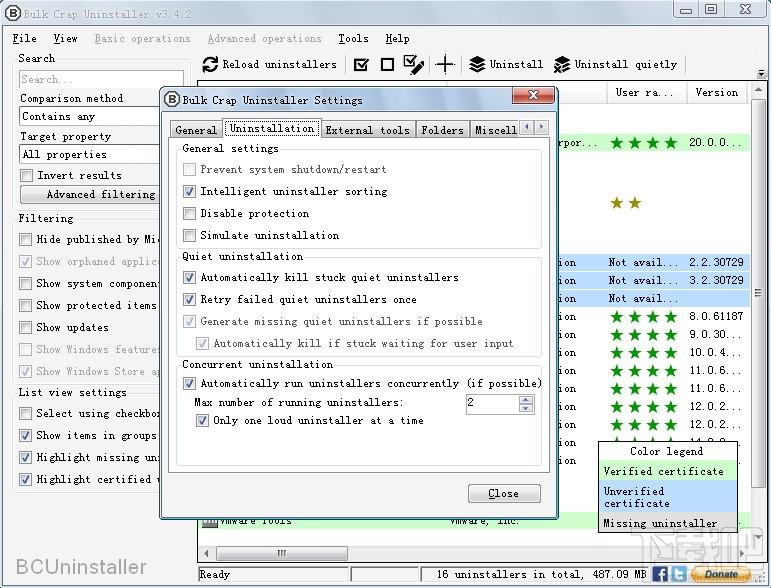The width and height of the screenshot is (771, 588).
Task: Click the Select all checked-box toolbar icon
Action: click(x=361, y=64)
